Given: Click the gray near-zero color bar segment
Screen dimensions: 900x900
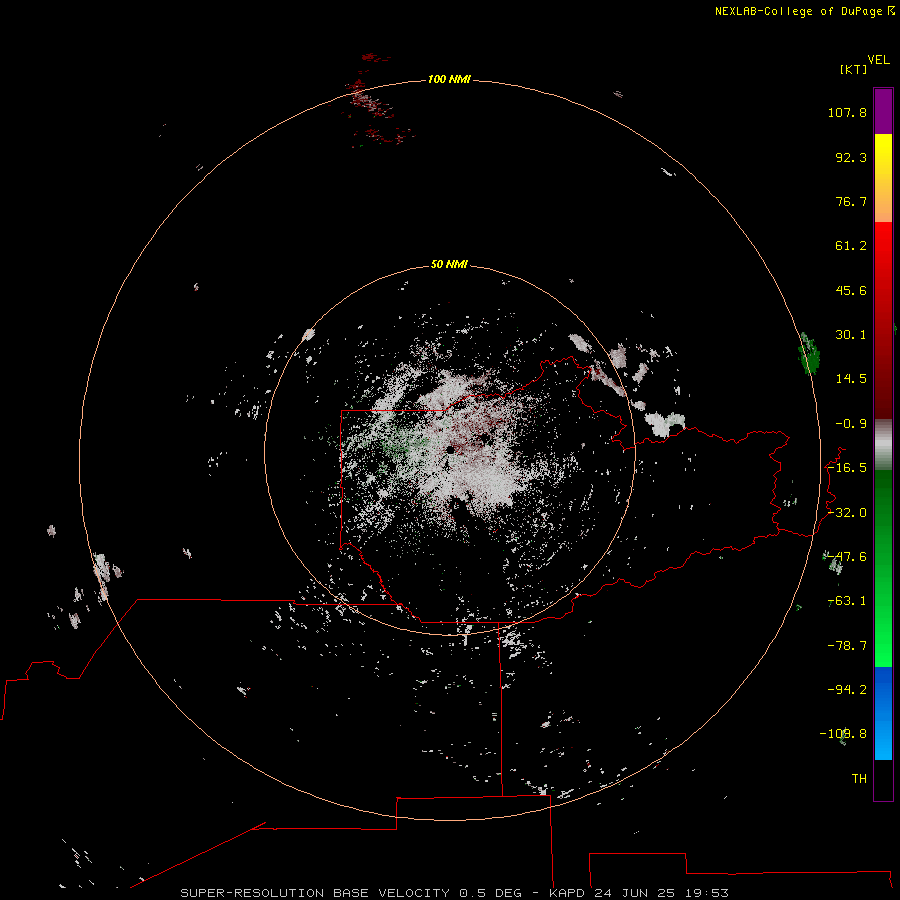Looking at the screenshot, I should 883,445.
